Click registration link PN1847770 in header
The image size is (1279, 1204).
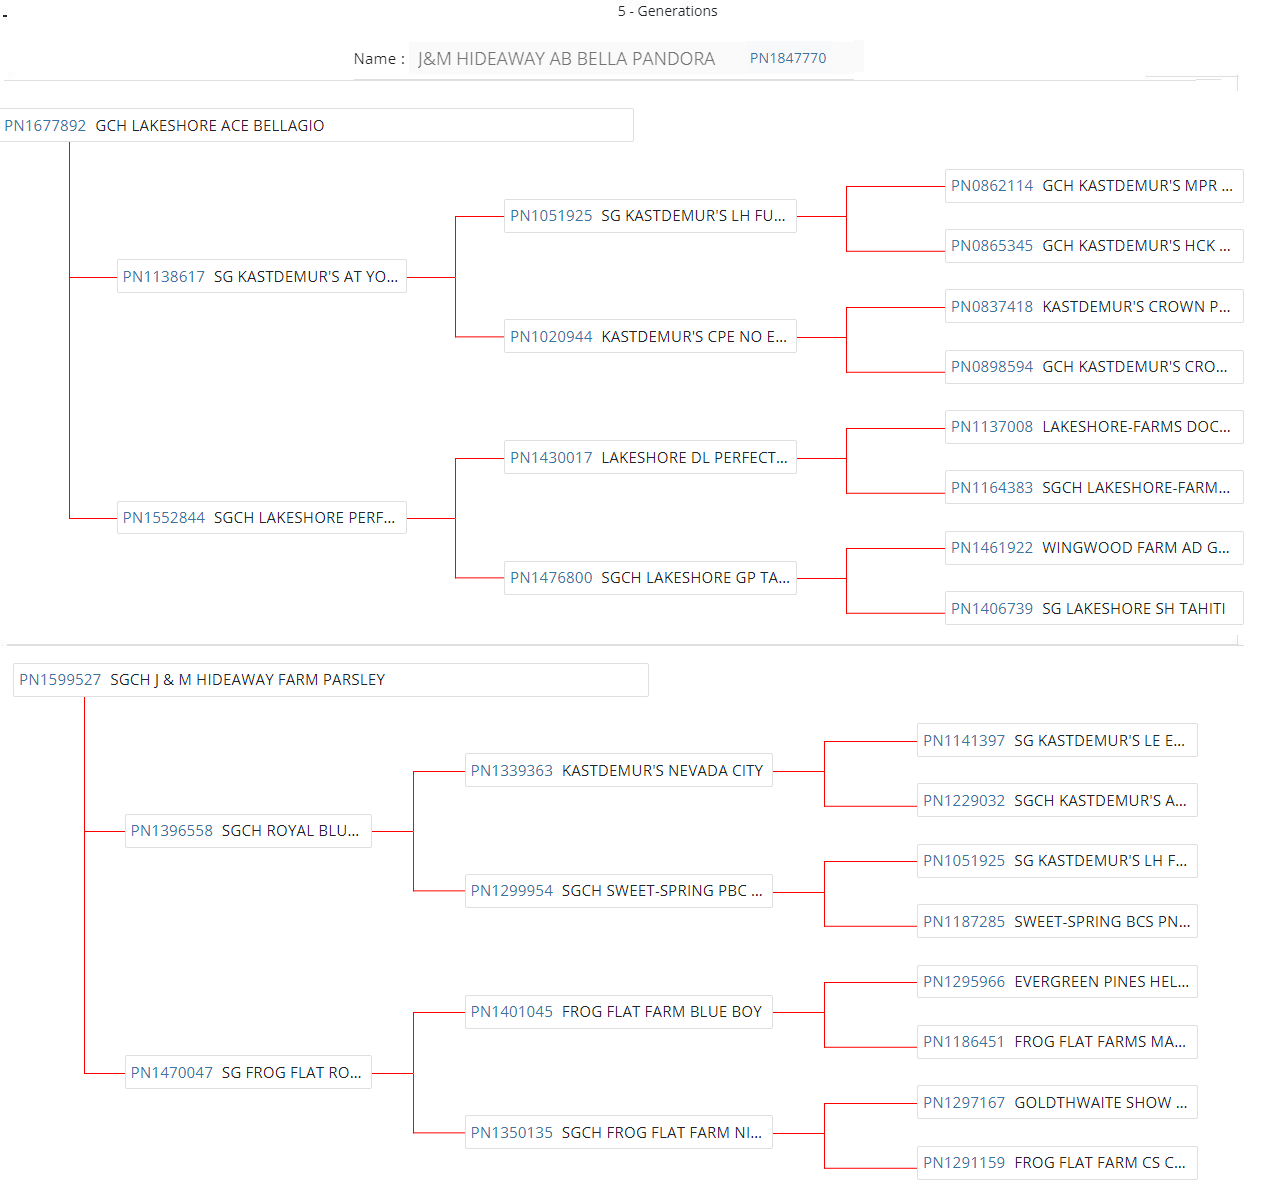pos(788,58)
